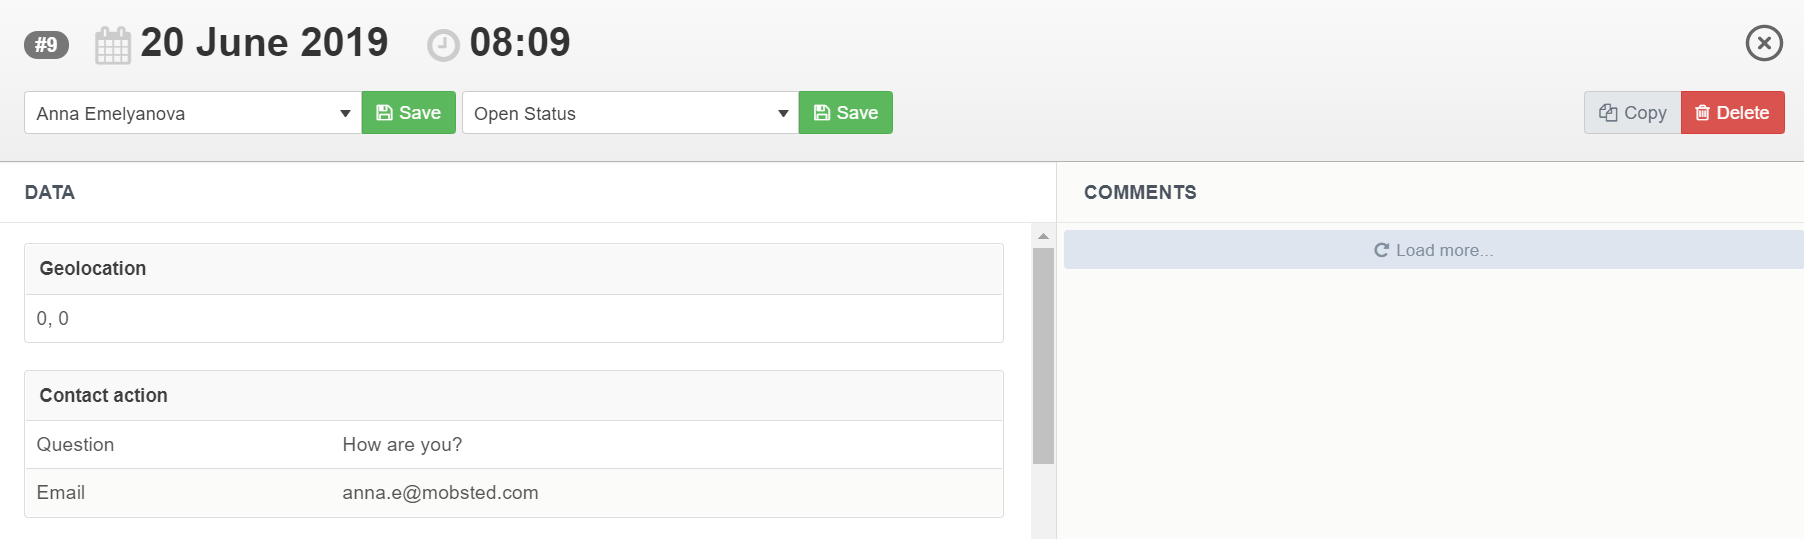Save the Open Status selection
1804x539 pixels.
pos(845,113)
